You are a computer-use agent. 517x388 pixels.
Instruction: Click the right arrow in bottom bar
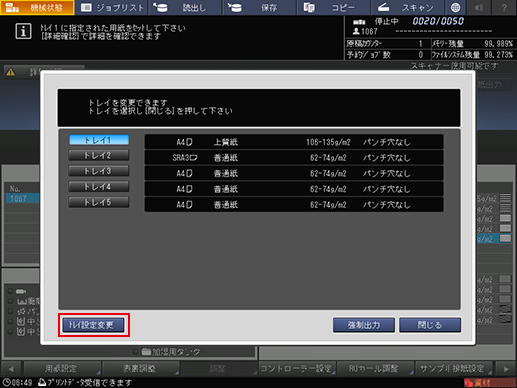[506, 369]
